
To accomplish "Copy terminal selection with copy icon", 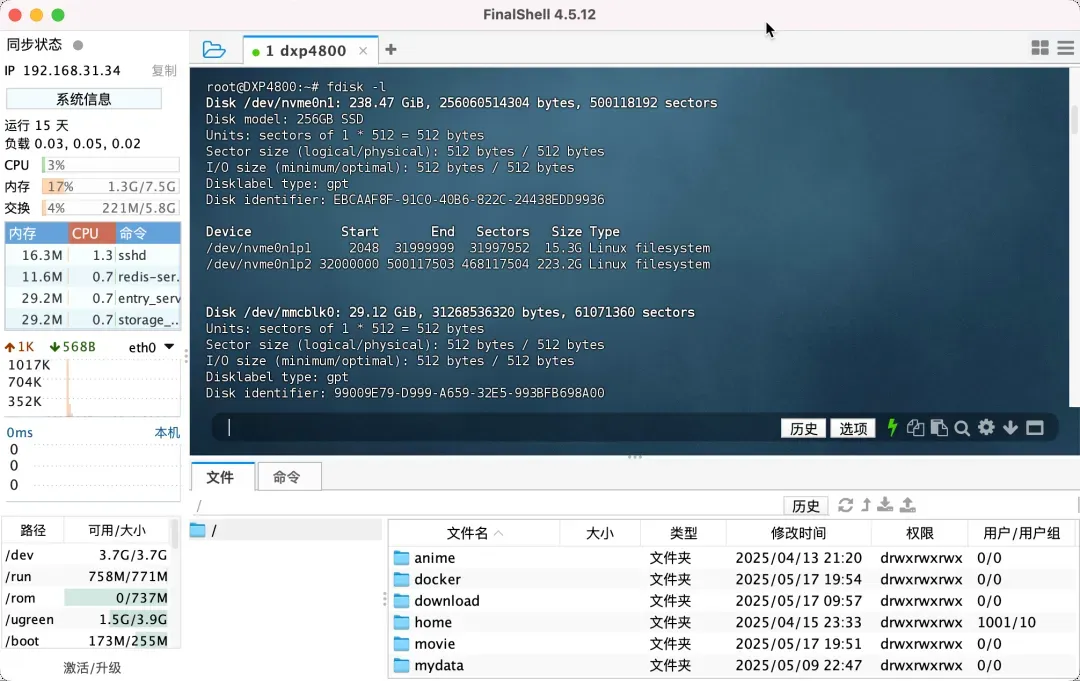I will [915, 428].
